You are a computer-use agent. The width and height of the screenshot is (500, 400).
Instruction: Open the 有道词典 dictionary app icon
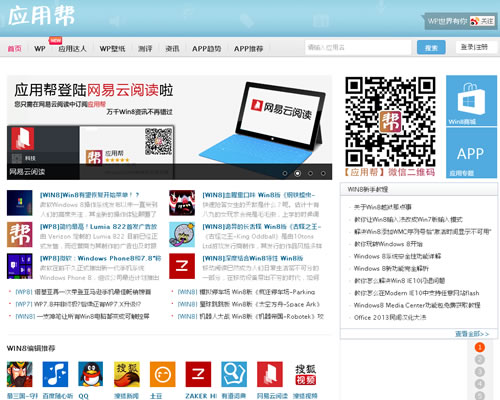click(234, 374)
